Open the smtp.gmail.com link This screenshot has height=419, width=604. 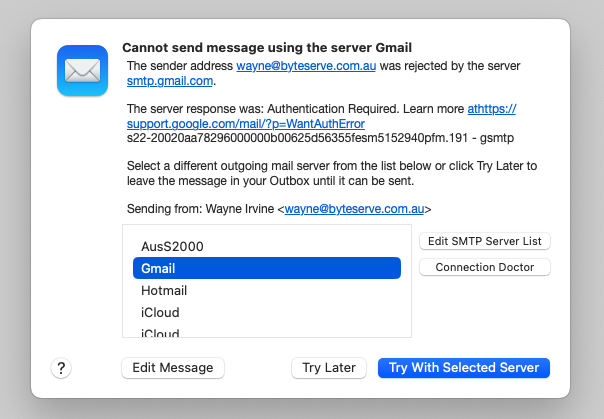[x=170, y=81]
